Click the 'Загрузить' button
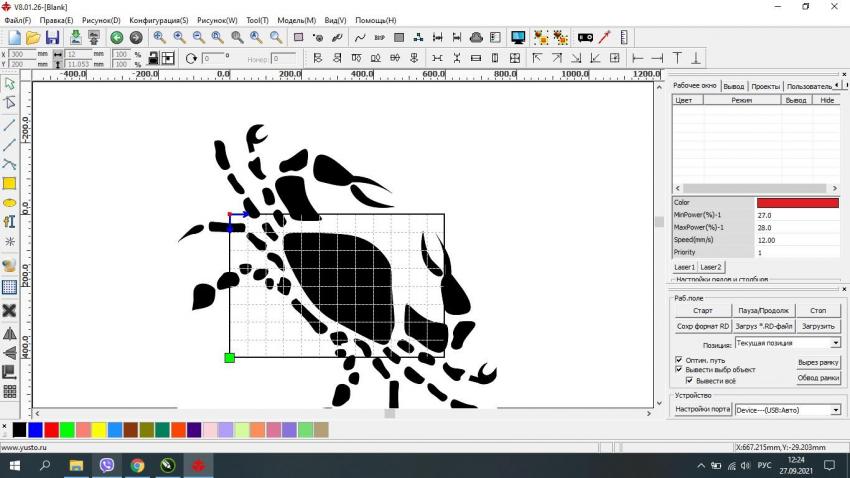Image resolution: width=850 pixels, height=478 pixels. click(x=818, y=326)
